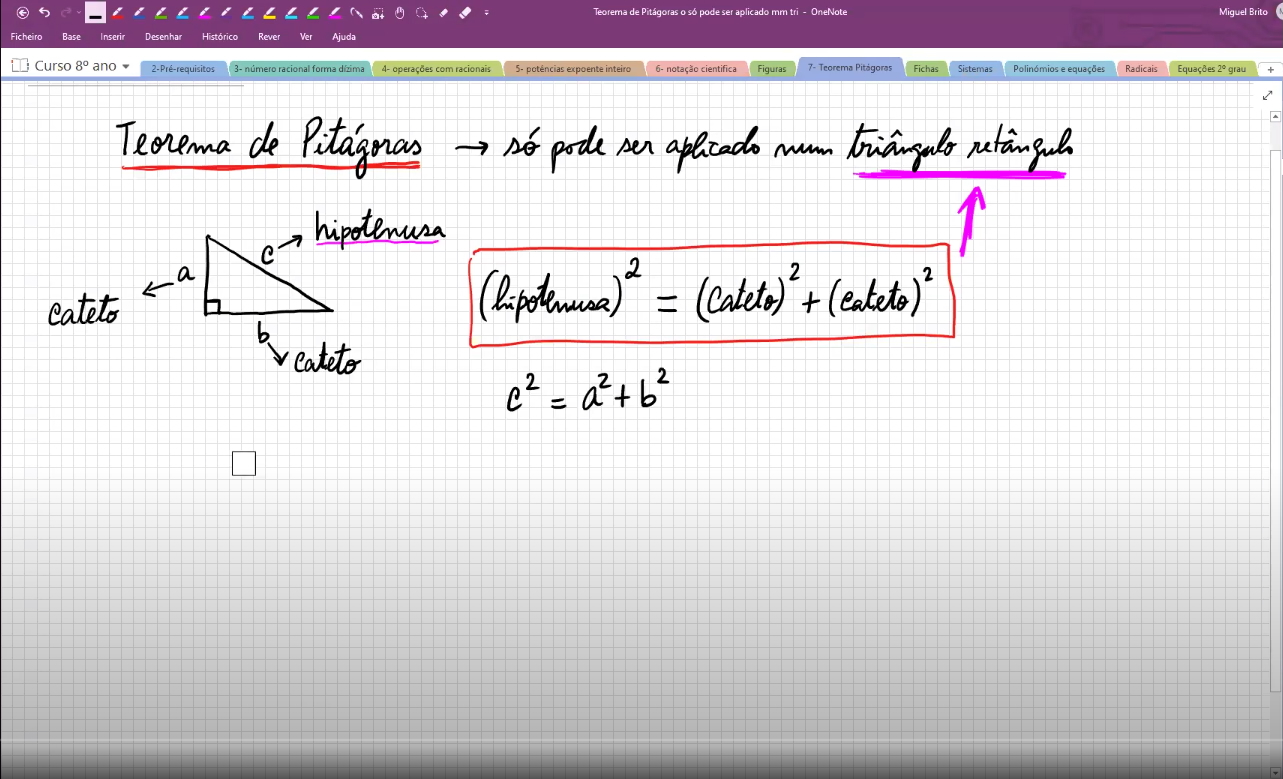Open the Histórico ribbon tab
1283x779 pixels.
click(x=220, y=37)
